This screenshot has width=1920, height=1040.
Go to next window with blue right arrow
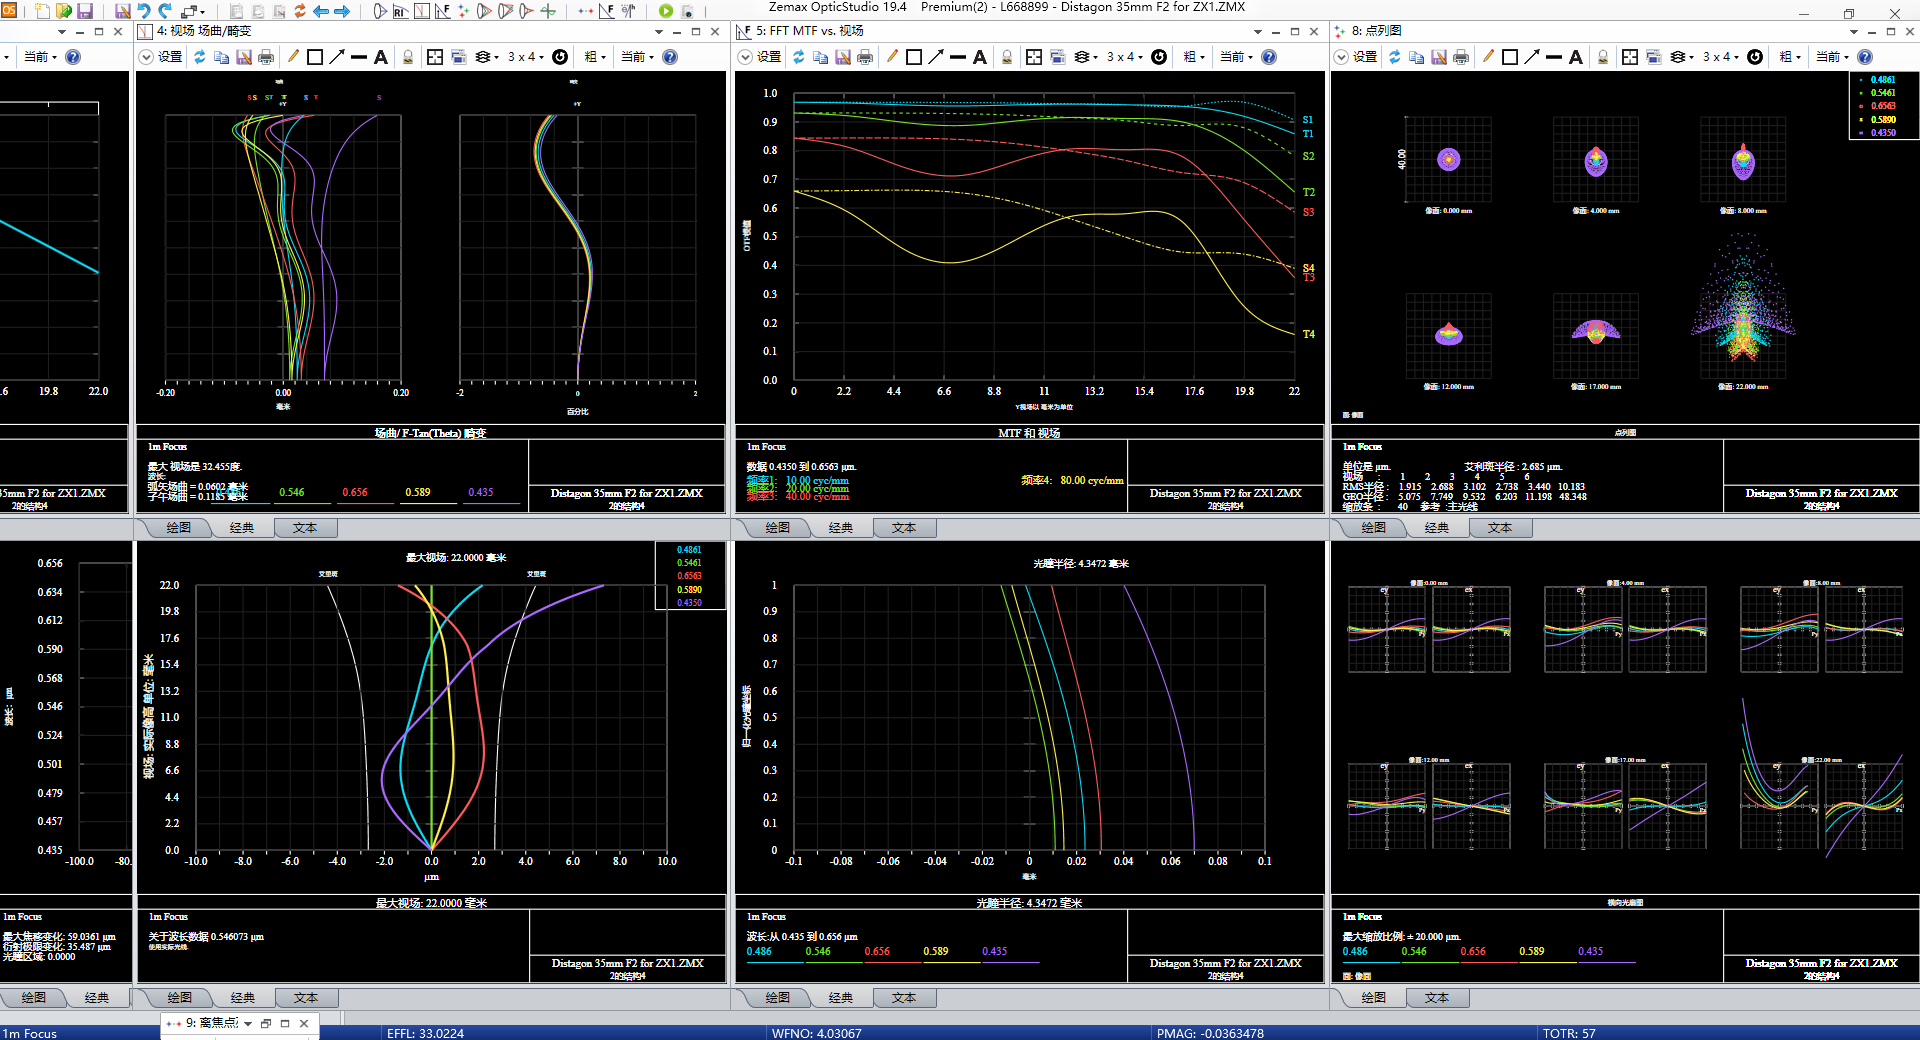(x=342, y=11)
